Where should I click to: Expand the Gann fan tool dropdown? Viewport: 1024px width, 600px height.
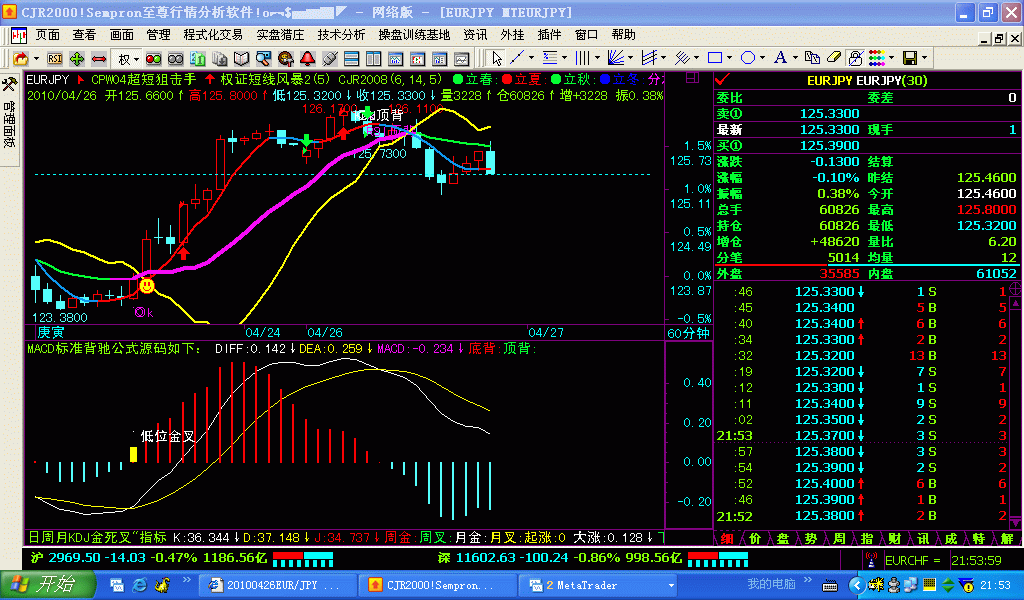pos(630,58)
